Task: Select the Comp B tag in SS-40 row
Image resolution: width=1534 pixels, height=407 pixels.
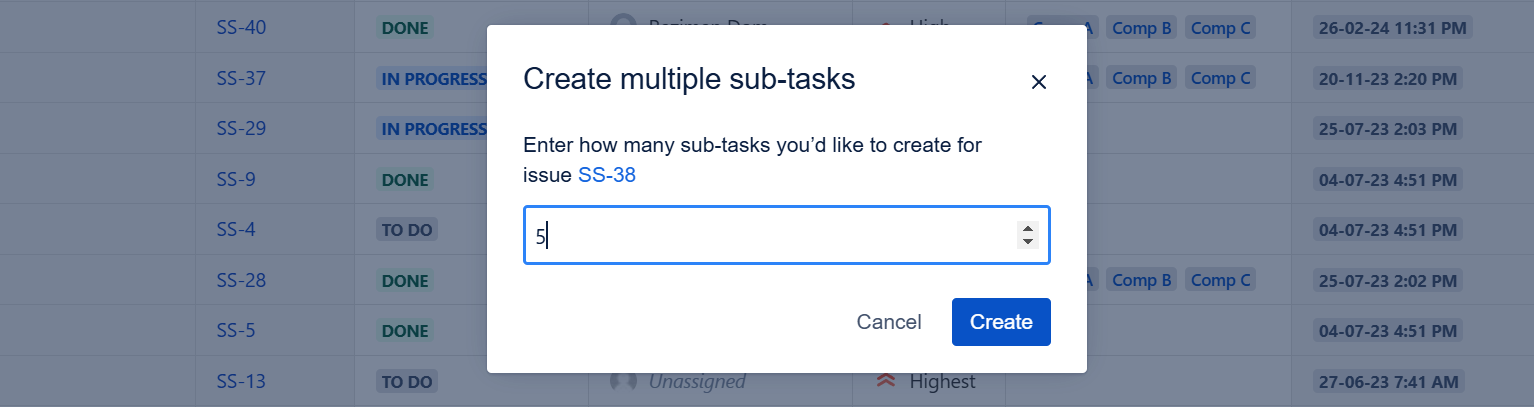Action: [x=1142, y=28]
